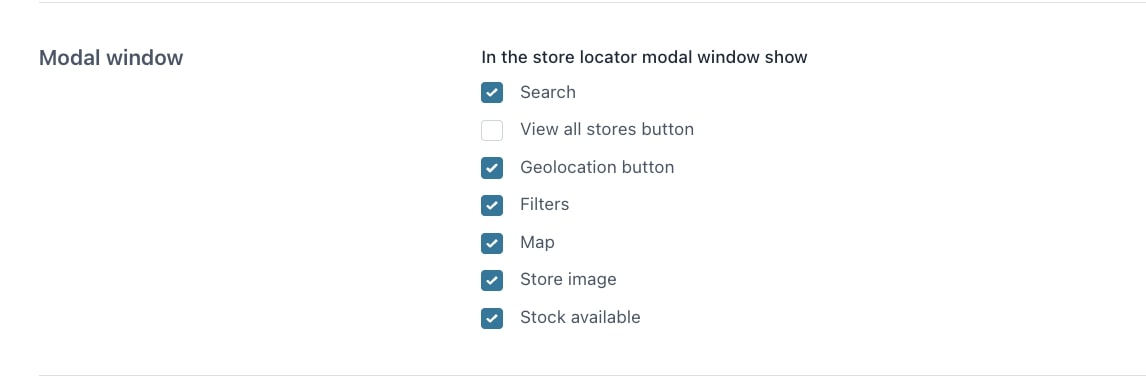Click the View all stores button label

(607, 129)
